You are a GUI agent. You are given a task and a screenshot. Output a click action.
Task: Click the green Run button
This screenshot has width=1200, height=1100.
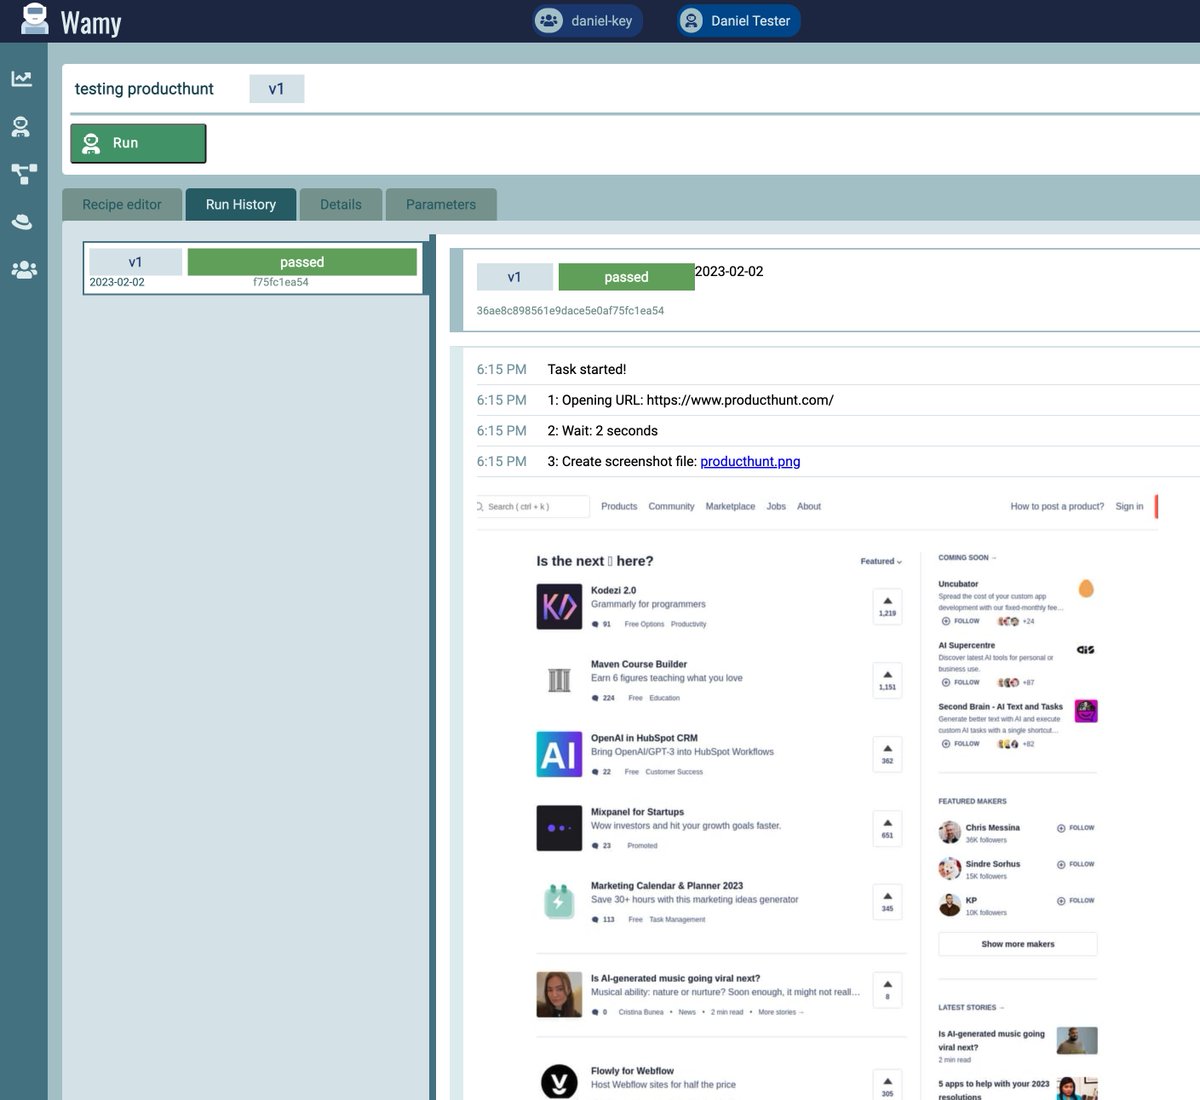pos(138,143)
